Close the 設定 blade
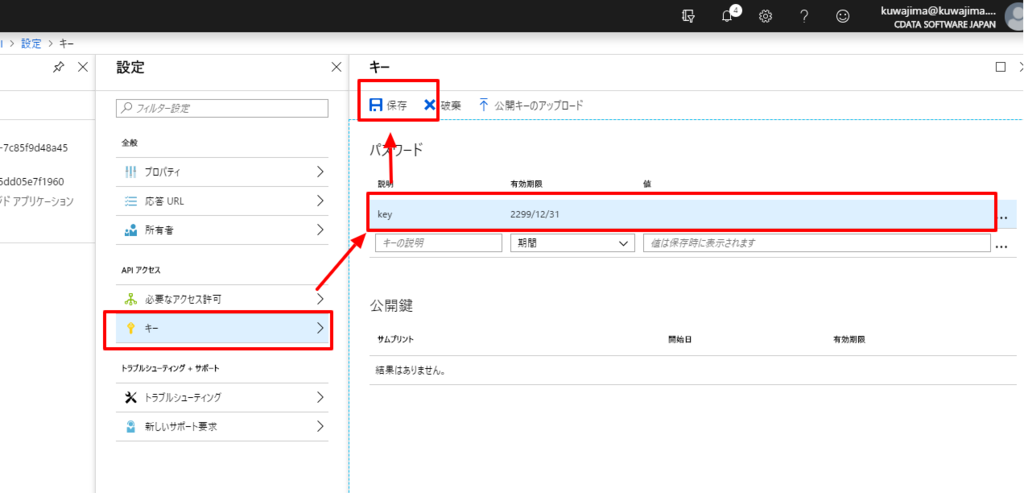The height and width of the screenshot is (493, 1024). [x=336, y=67]
